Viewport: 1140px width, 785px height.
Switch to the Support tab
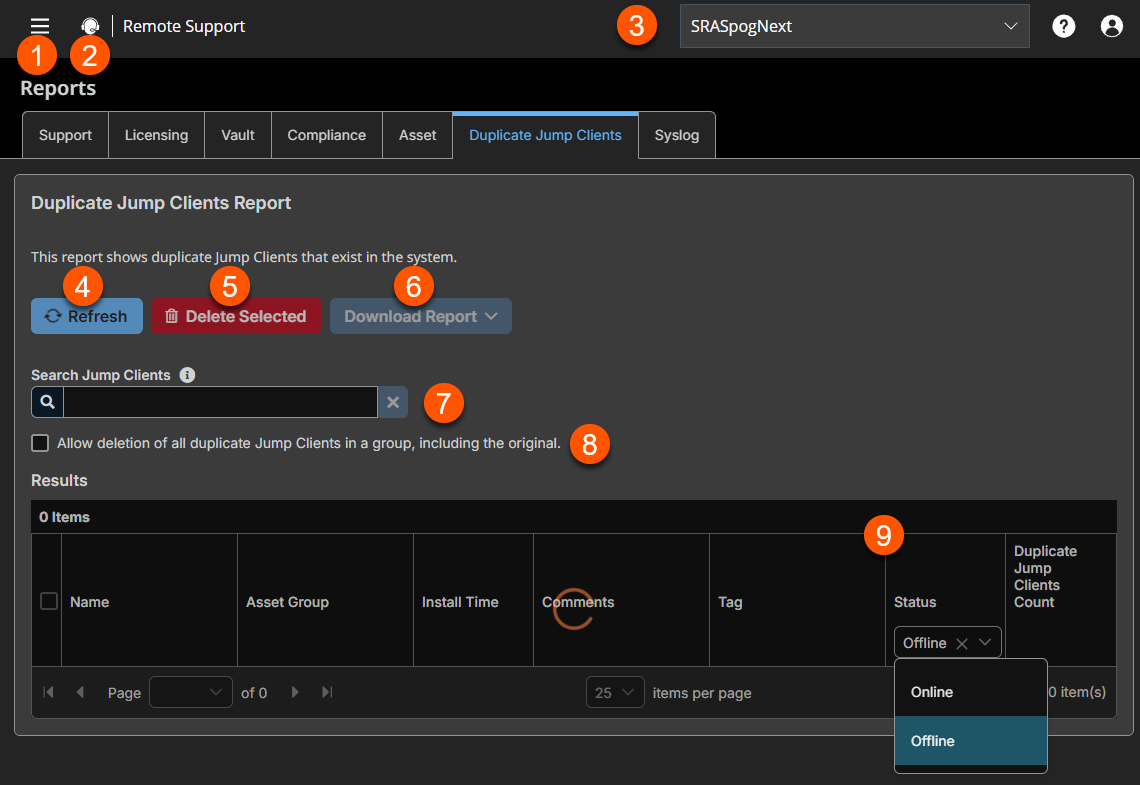(x=65, y=135)
